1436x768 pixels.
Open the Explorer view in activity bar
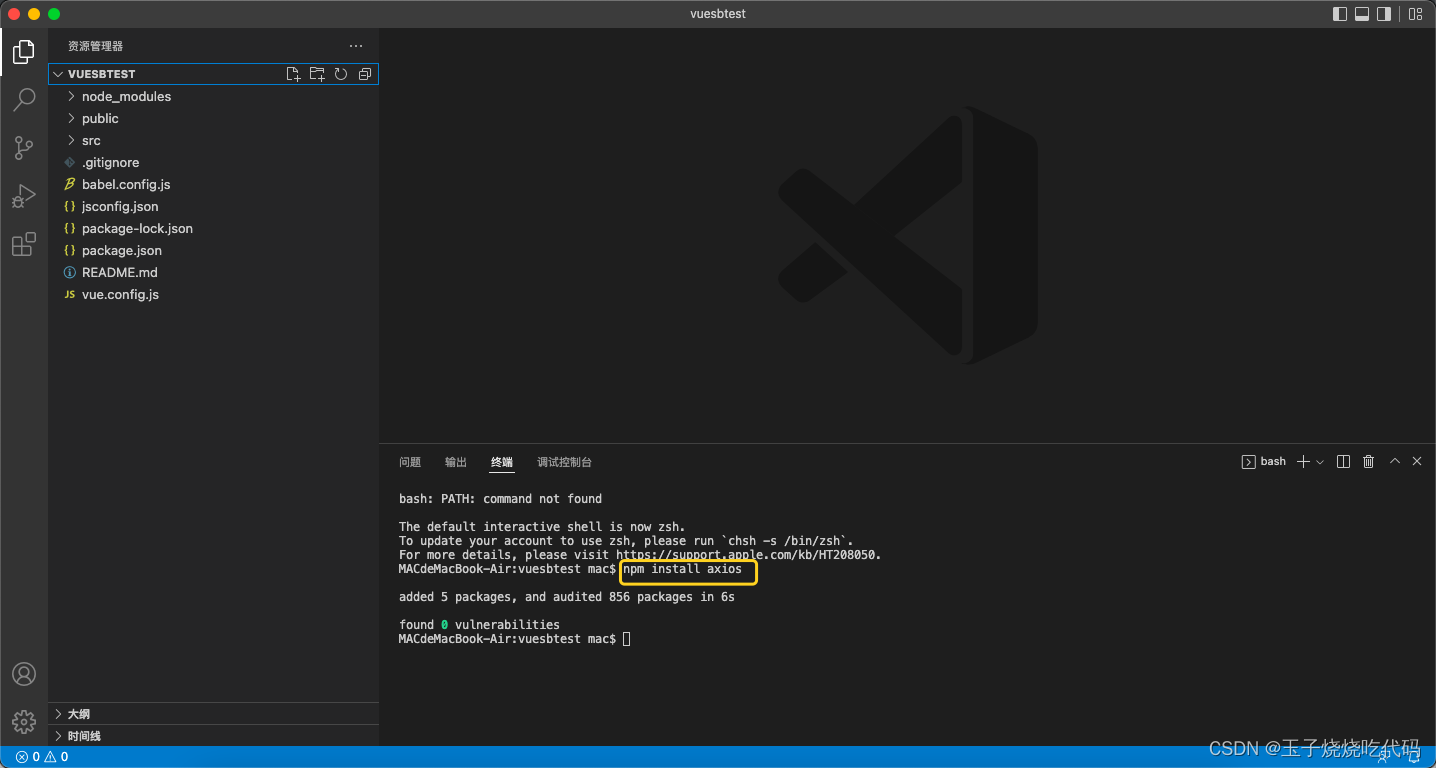click(24, 51)
